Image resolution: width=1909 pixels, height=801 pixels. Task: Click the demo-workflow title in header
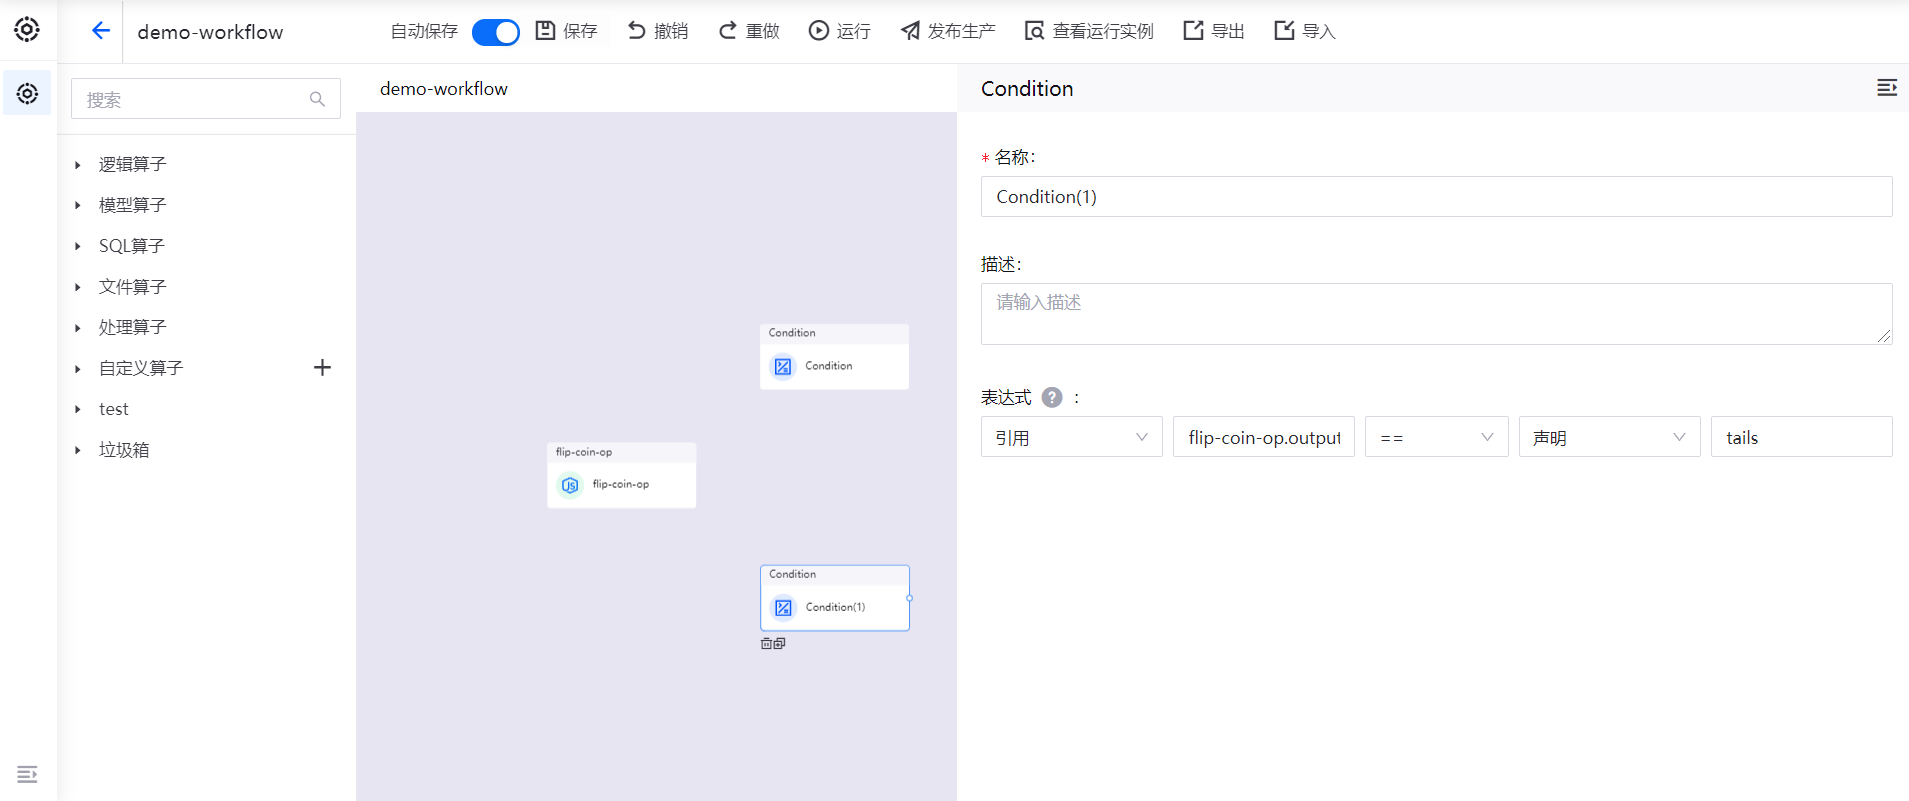(x=210, y=32)
